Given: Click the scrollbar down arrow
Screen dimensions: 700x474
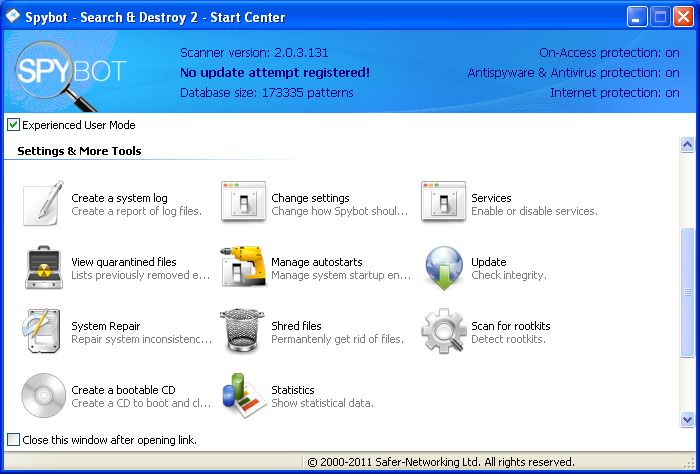Looking at the screenshot, I should point(687,419).
